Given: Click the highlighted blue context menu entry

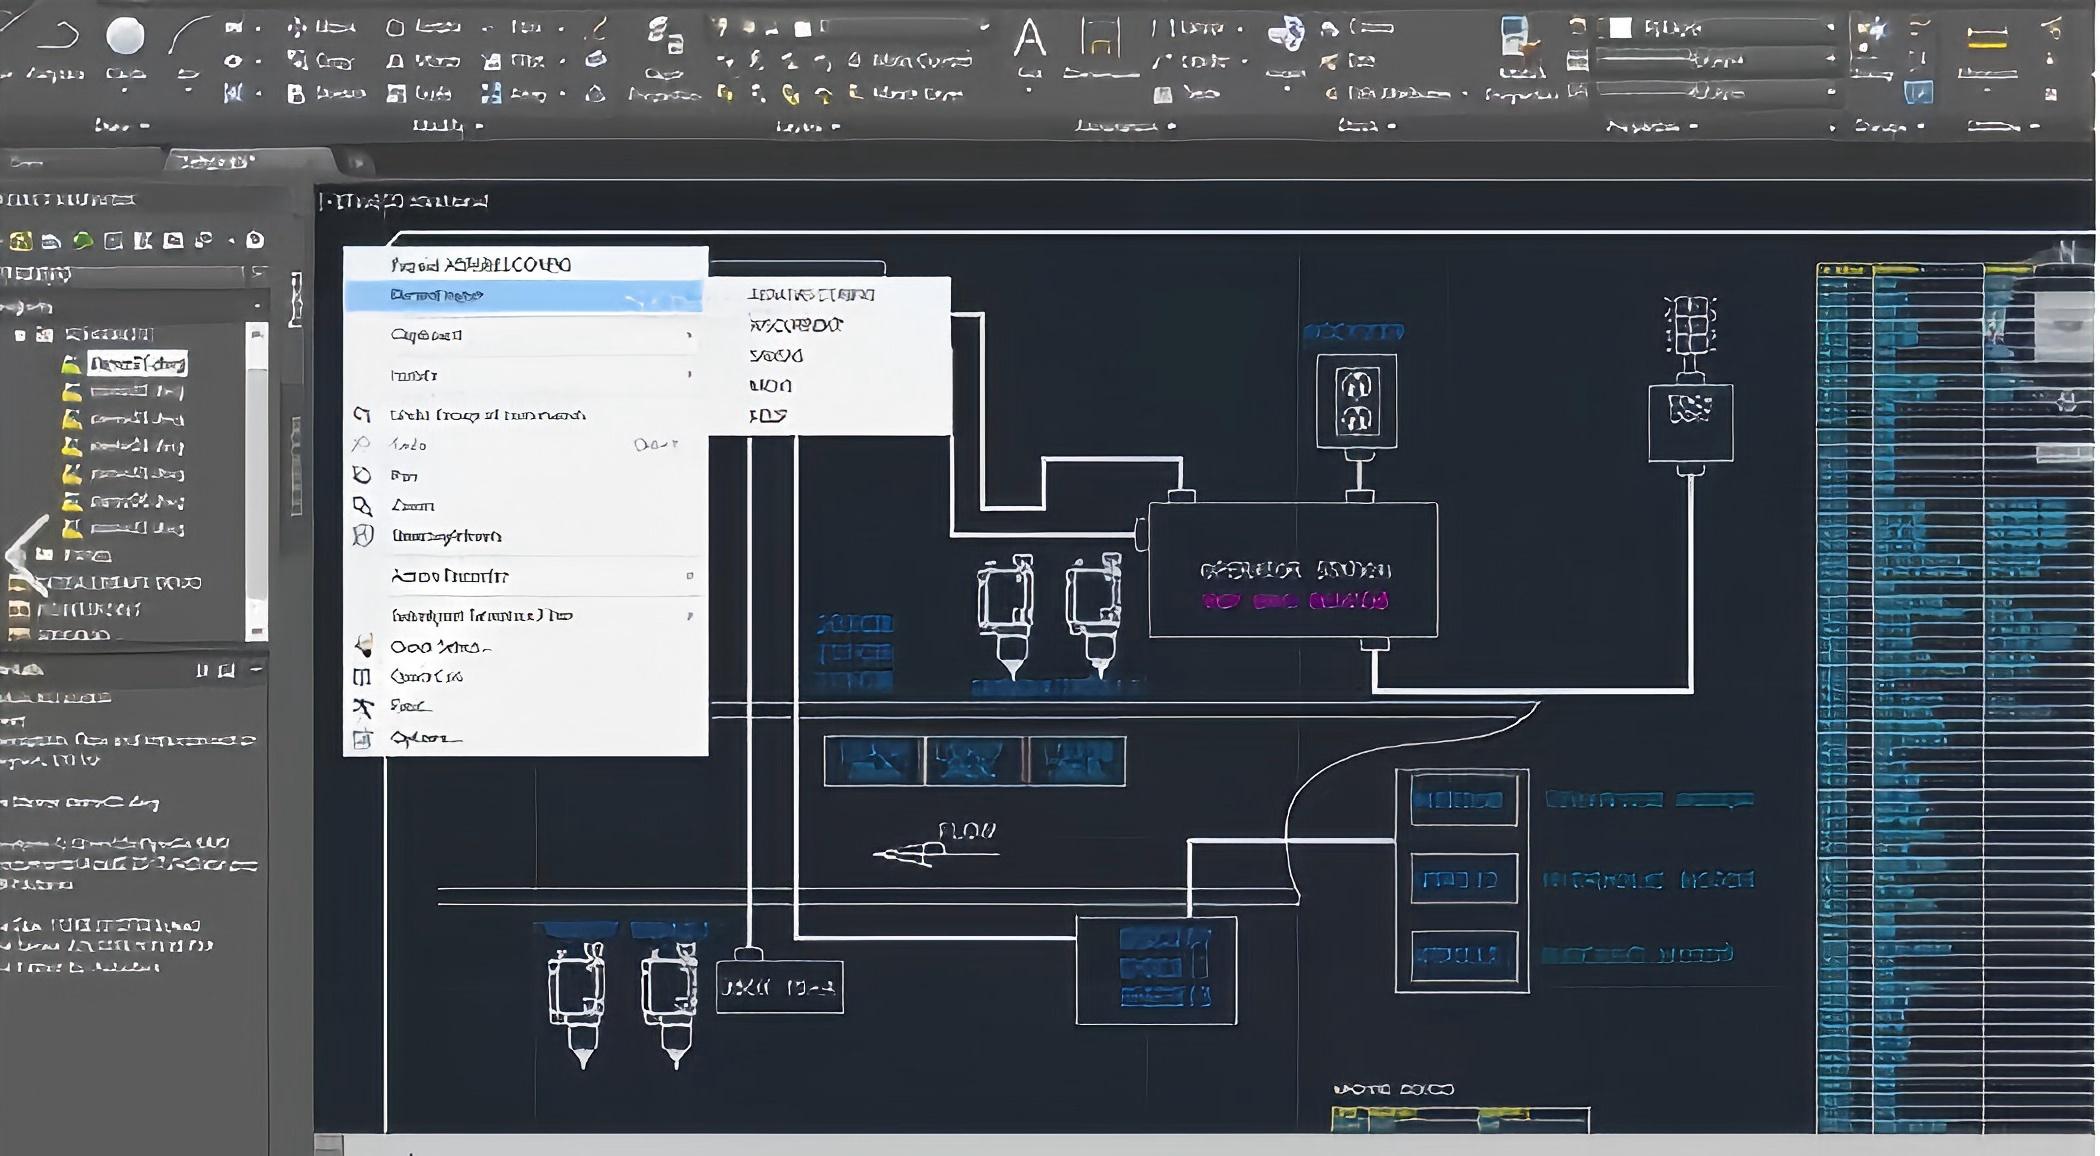Looking at the screenshot, I should tap(525, 296).
